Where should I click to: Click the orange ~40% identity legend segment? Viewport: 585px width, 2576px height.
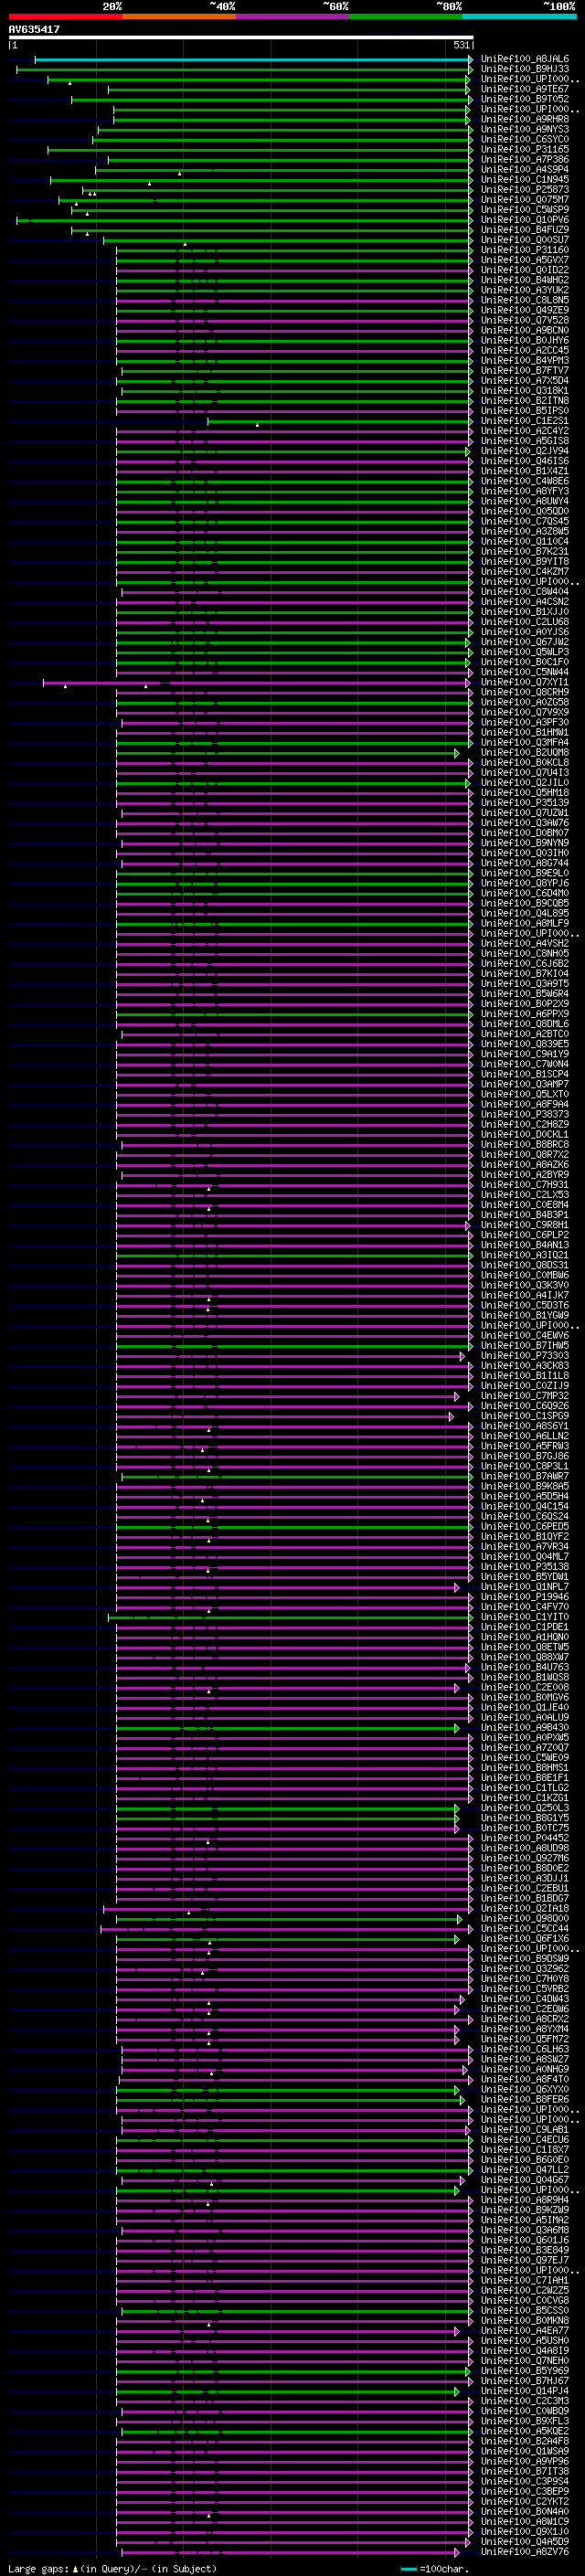[x=179, y=16]
